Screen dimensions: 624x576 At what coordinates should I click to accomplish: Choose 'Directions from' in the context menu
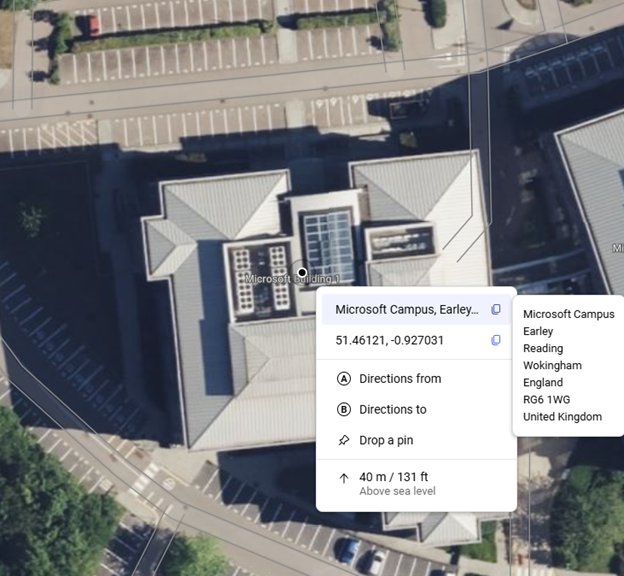pos(400,379)
